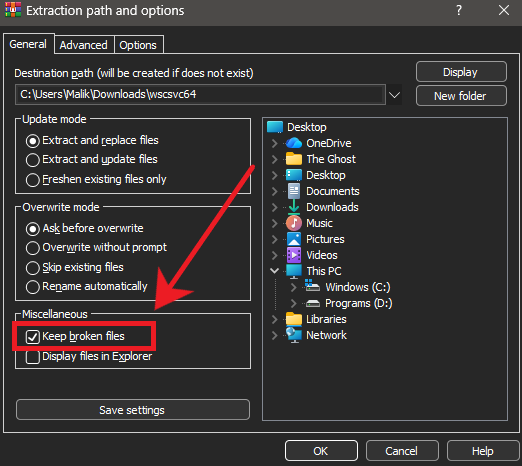Viewport: 522px width, 466px height.
Task: Click the WinRAR icon in title bar
Action: click(x=13, y=10)
